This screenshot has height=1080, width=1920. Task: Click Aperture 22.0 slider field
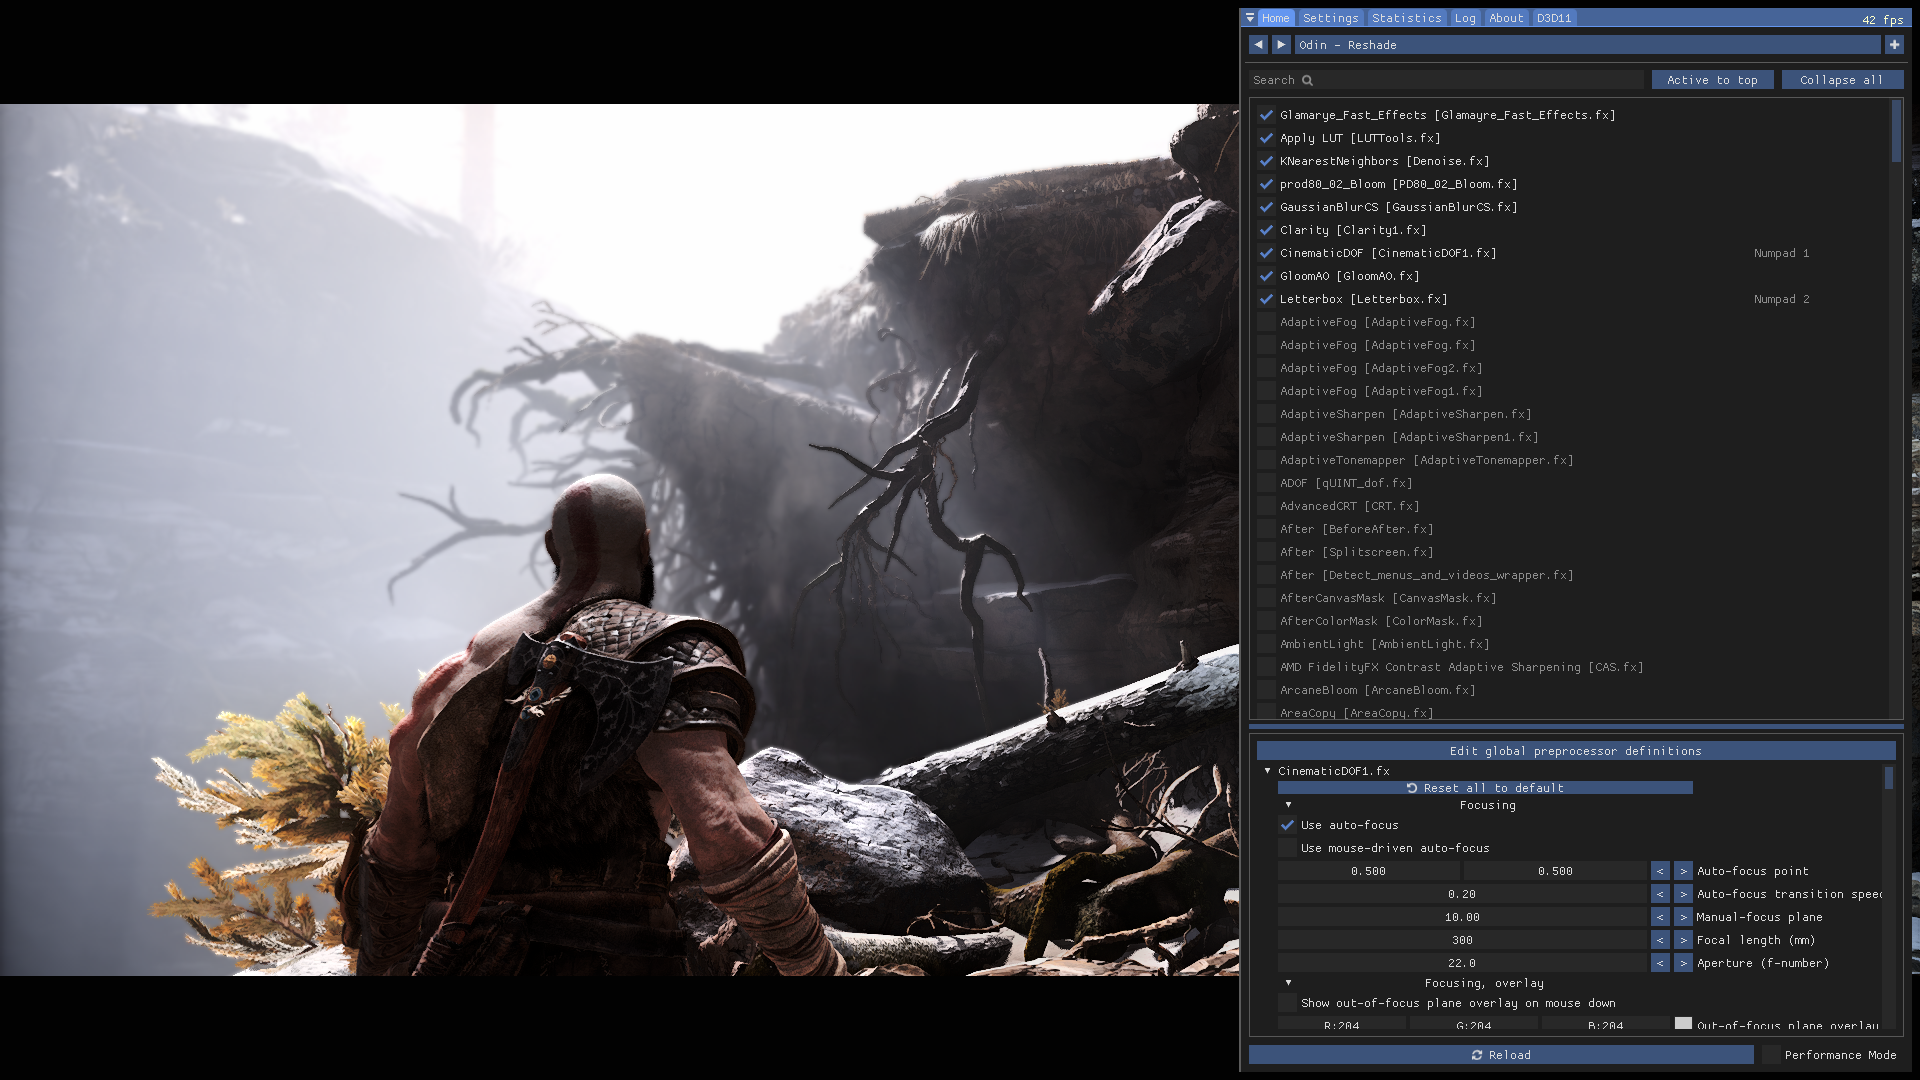pos(1462,963)
